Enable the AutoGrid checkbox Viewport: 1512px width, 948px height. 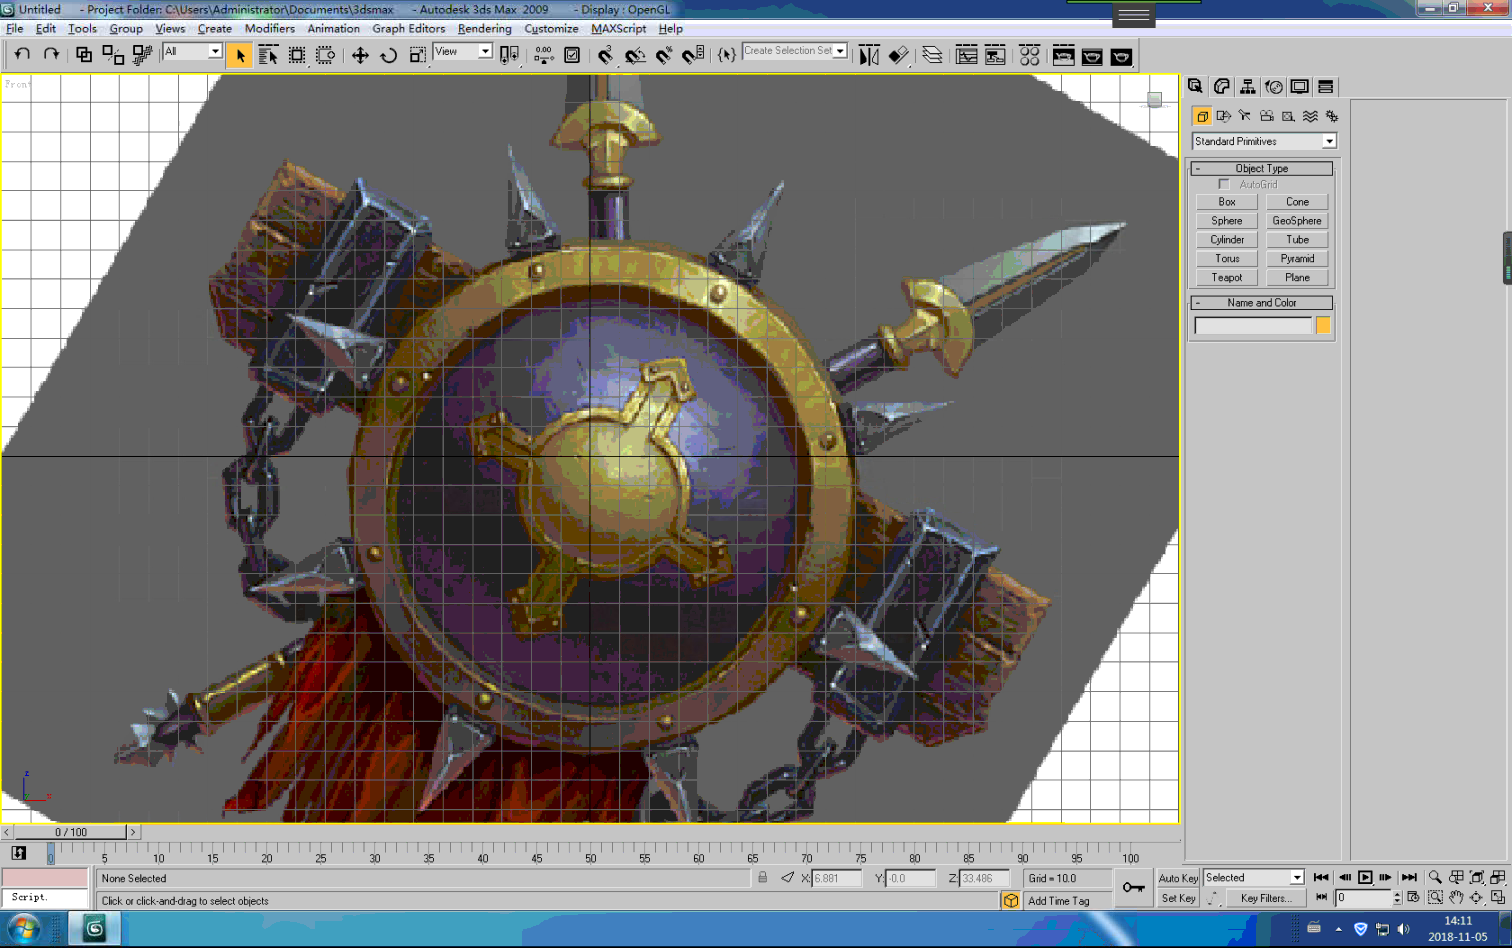point(1224,184)
